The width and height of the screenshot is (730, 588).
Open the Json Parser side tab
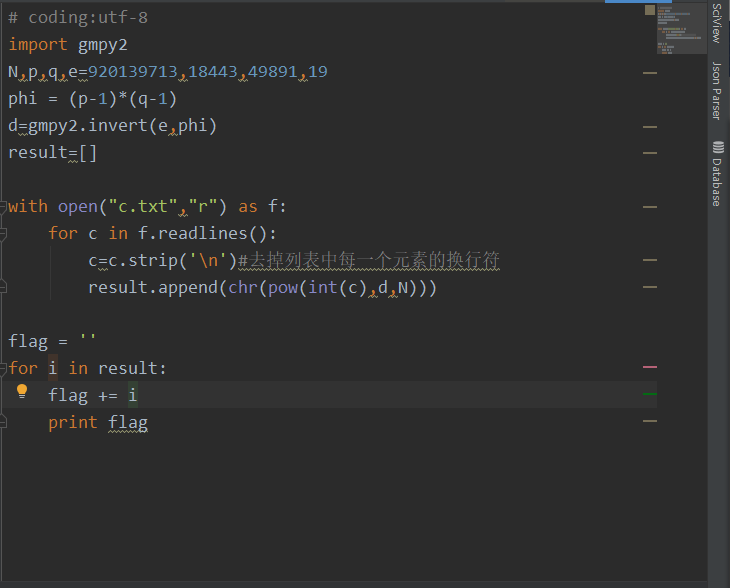point(717,91)
